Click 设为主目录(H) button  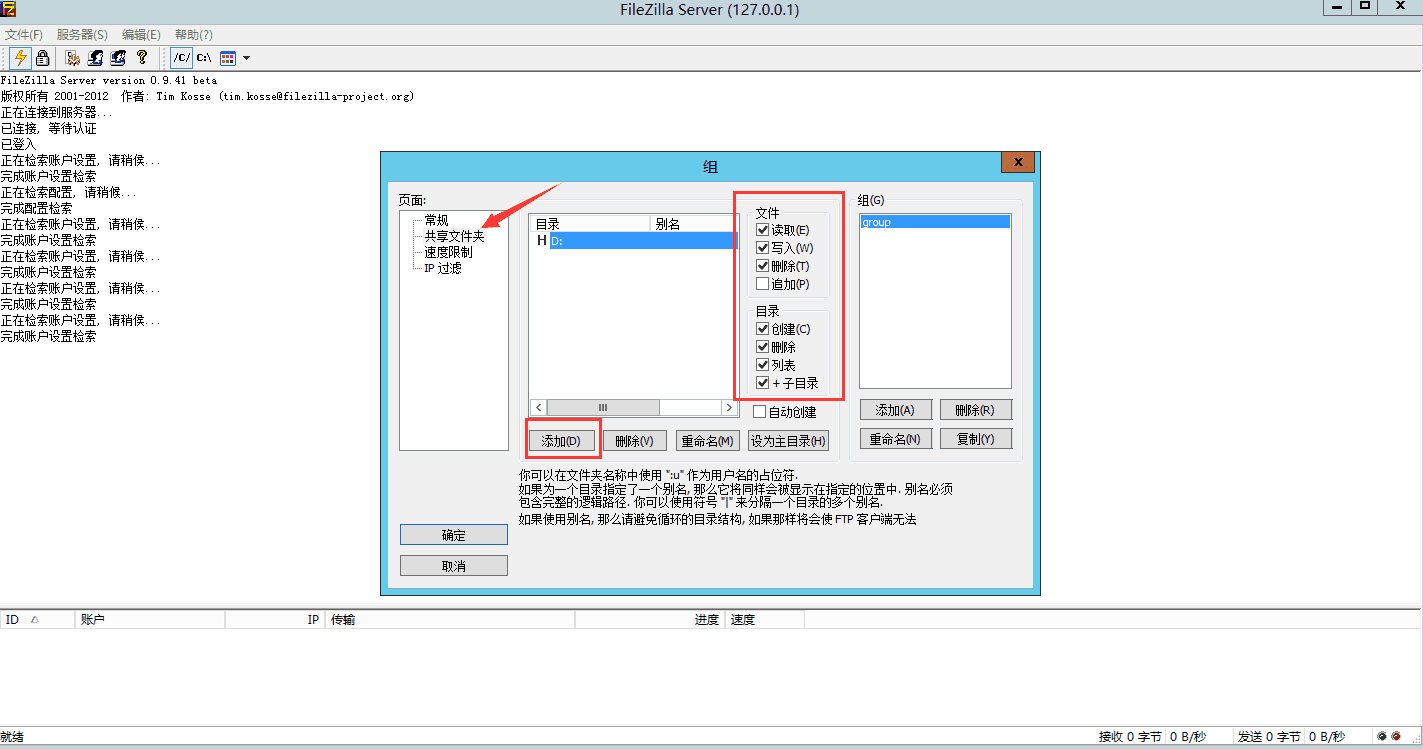click(x=788, y=441)
